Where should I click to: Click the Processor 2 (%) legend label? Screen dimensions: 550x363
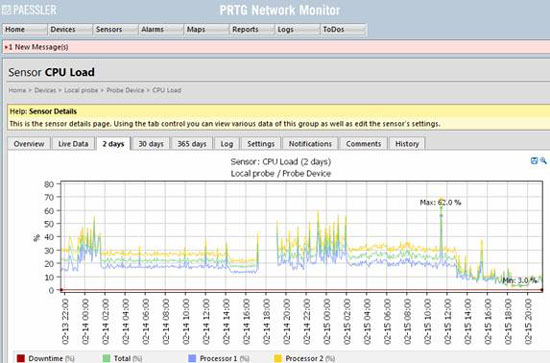(310, 358)
